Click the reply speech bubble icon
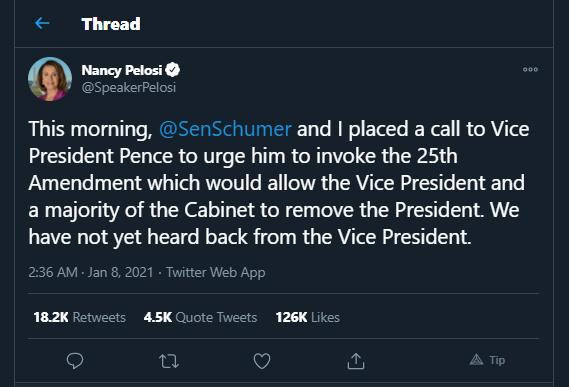569x387 pixels. coord(75,360)
